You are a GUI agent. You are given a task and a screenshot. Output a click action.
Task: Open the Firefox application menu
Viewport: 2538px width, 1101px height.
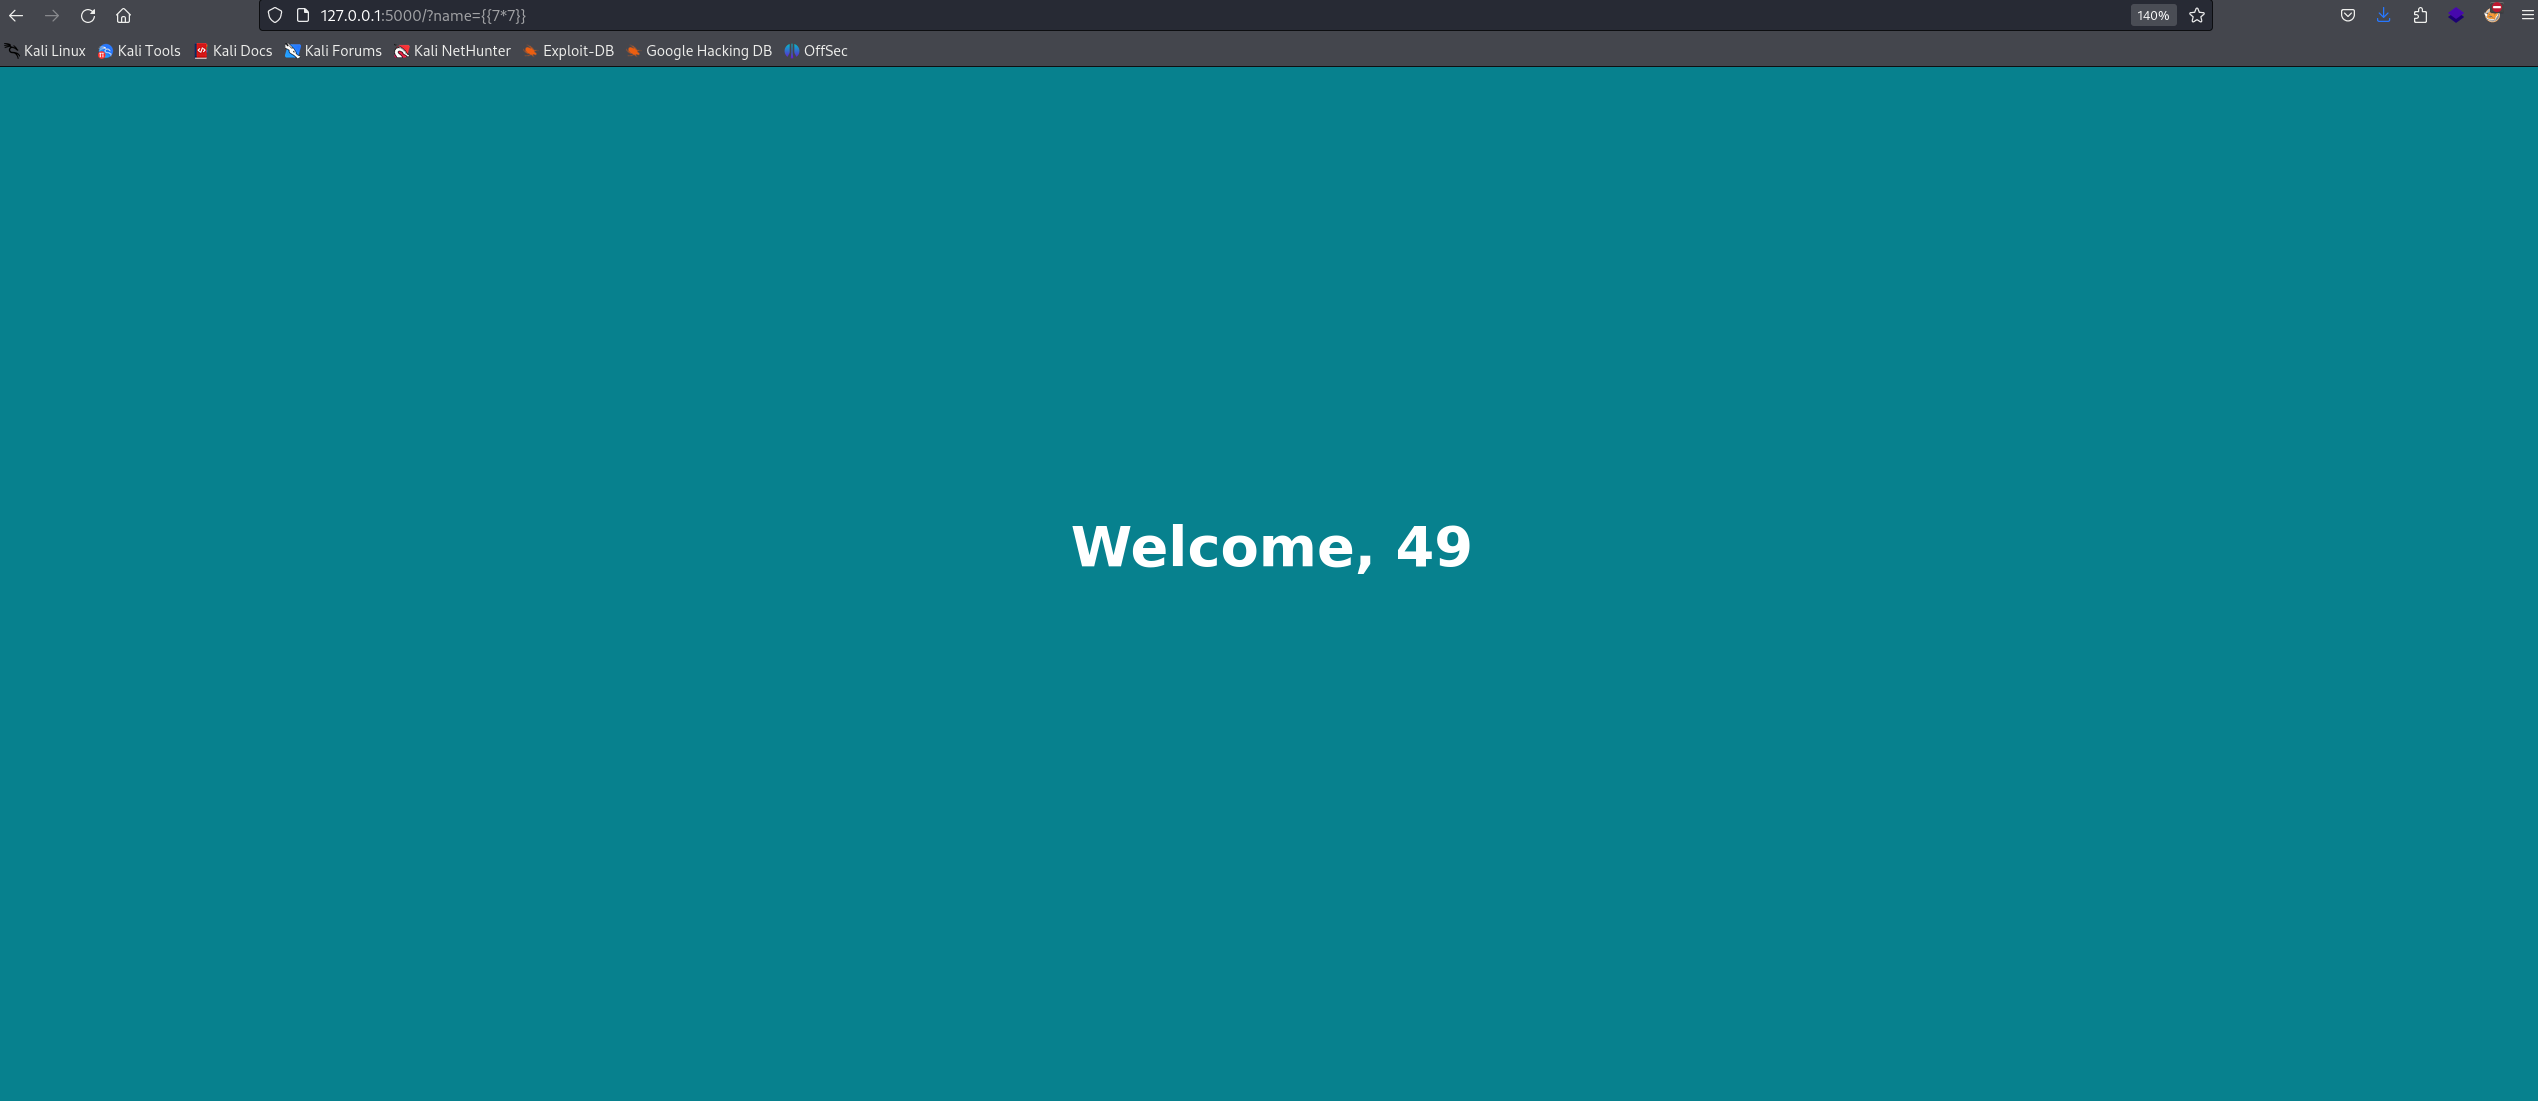point(2527,16)
